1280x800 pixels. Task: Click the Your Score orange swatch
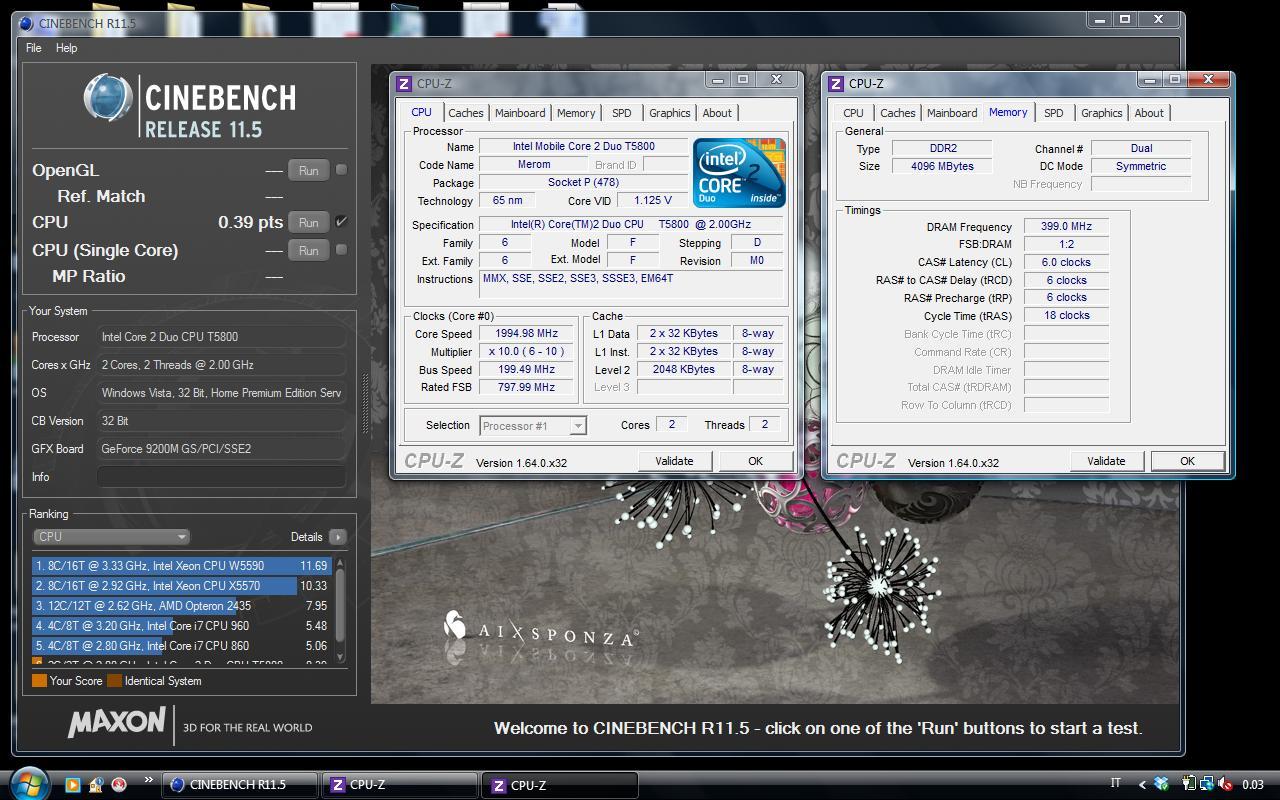39,681
